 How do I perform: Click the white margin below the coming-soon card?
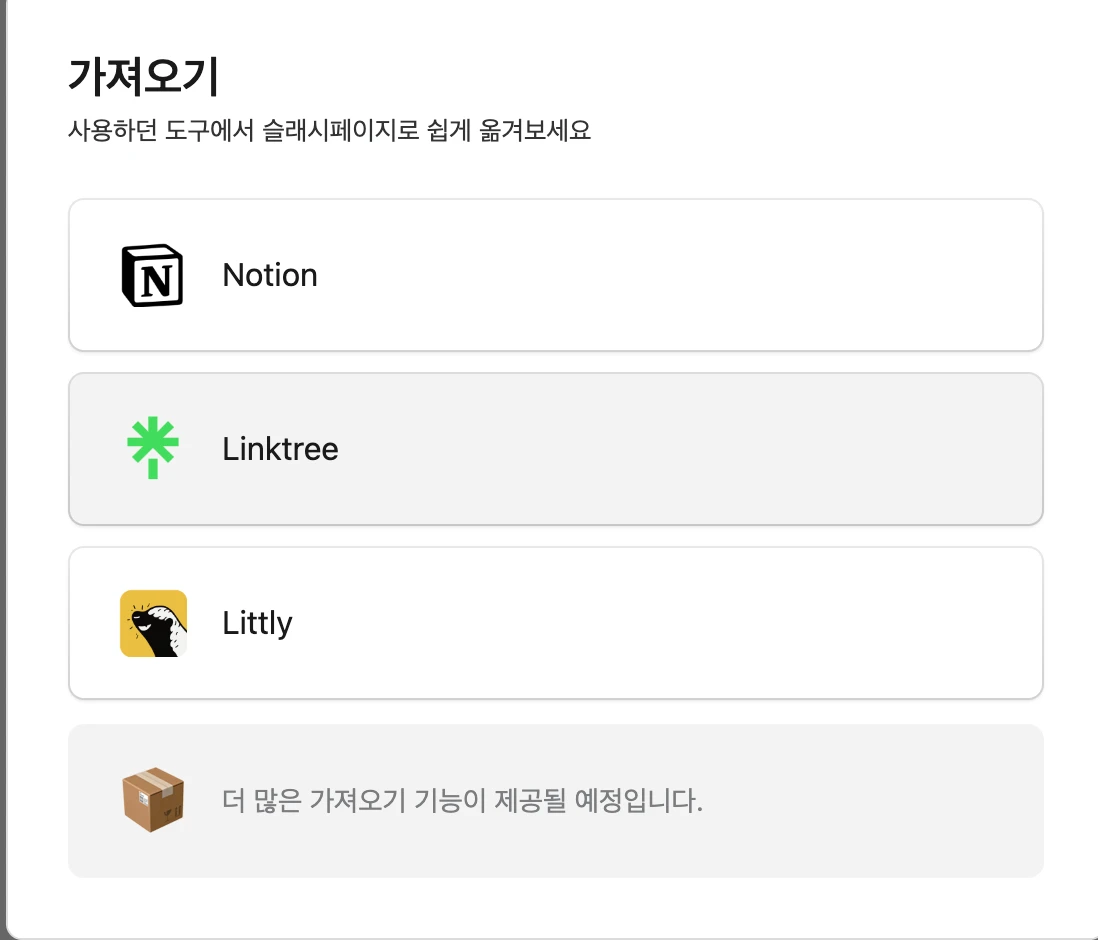pos(556,907)
